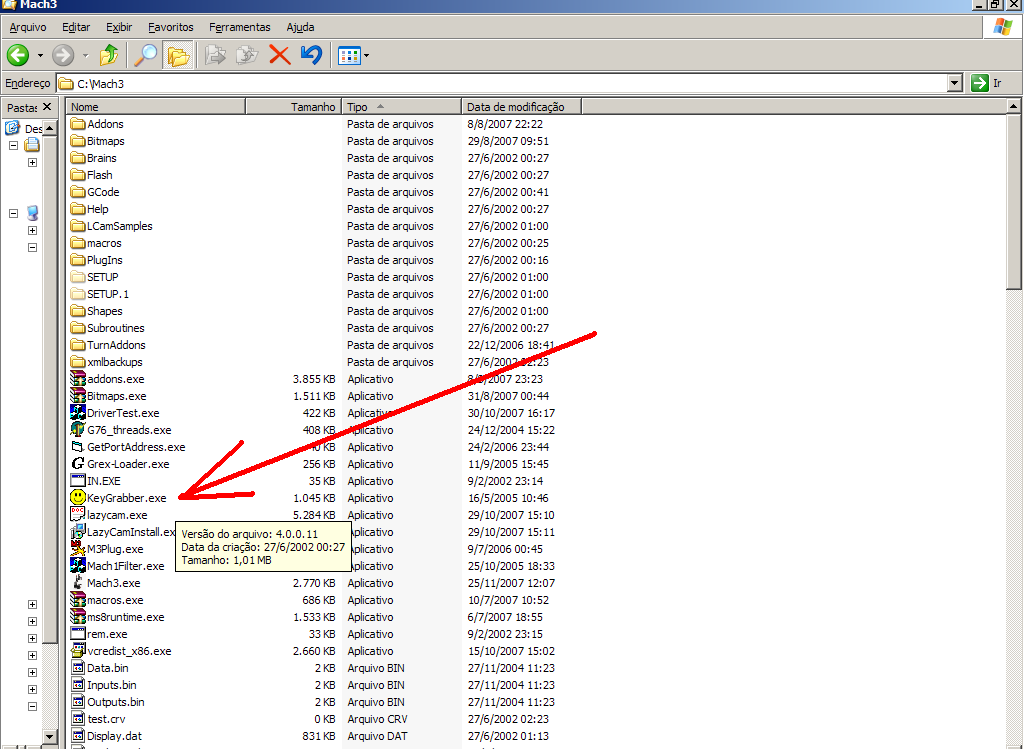Open the Forward button history dropdown
Viewport: 1024px width, 749px height.
(x=85, y=56)
